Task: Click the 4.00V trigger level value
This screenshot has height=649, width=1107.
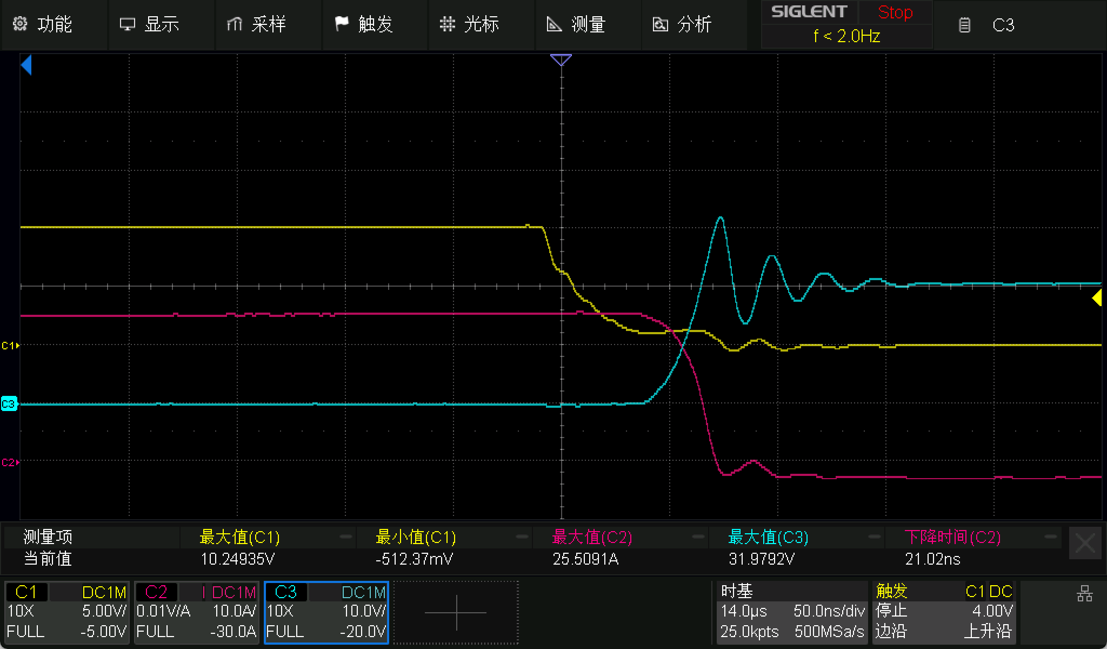Action: [x=993, y=612]
